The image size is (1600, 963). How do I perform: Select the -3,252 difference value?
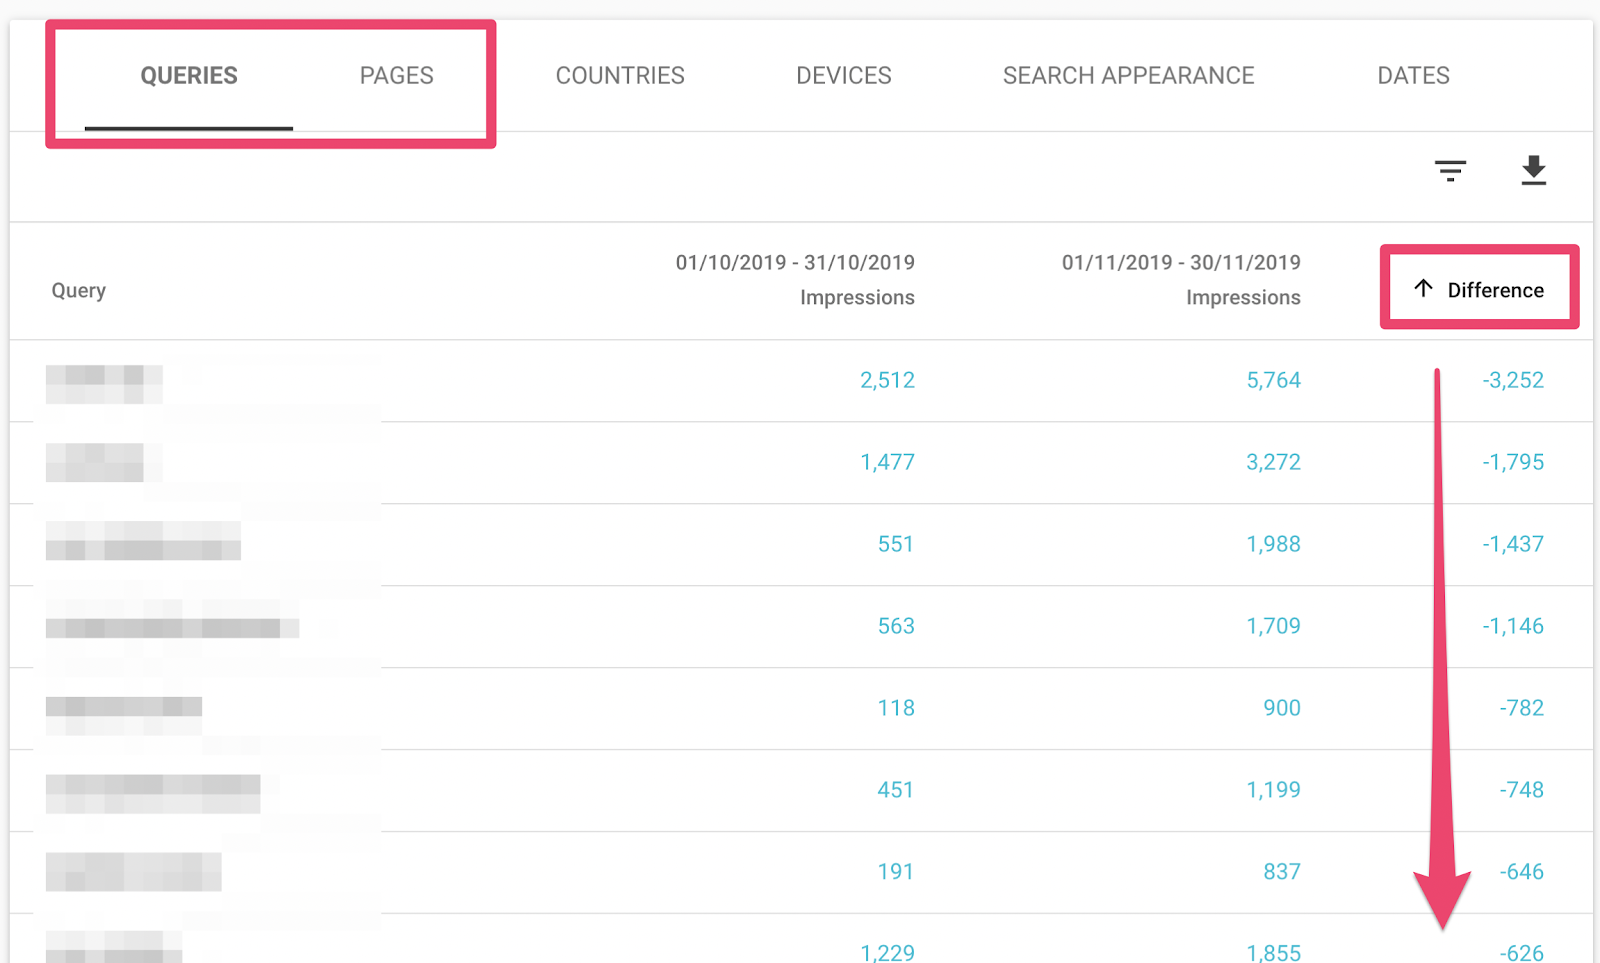1513,380
